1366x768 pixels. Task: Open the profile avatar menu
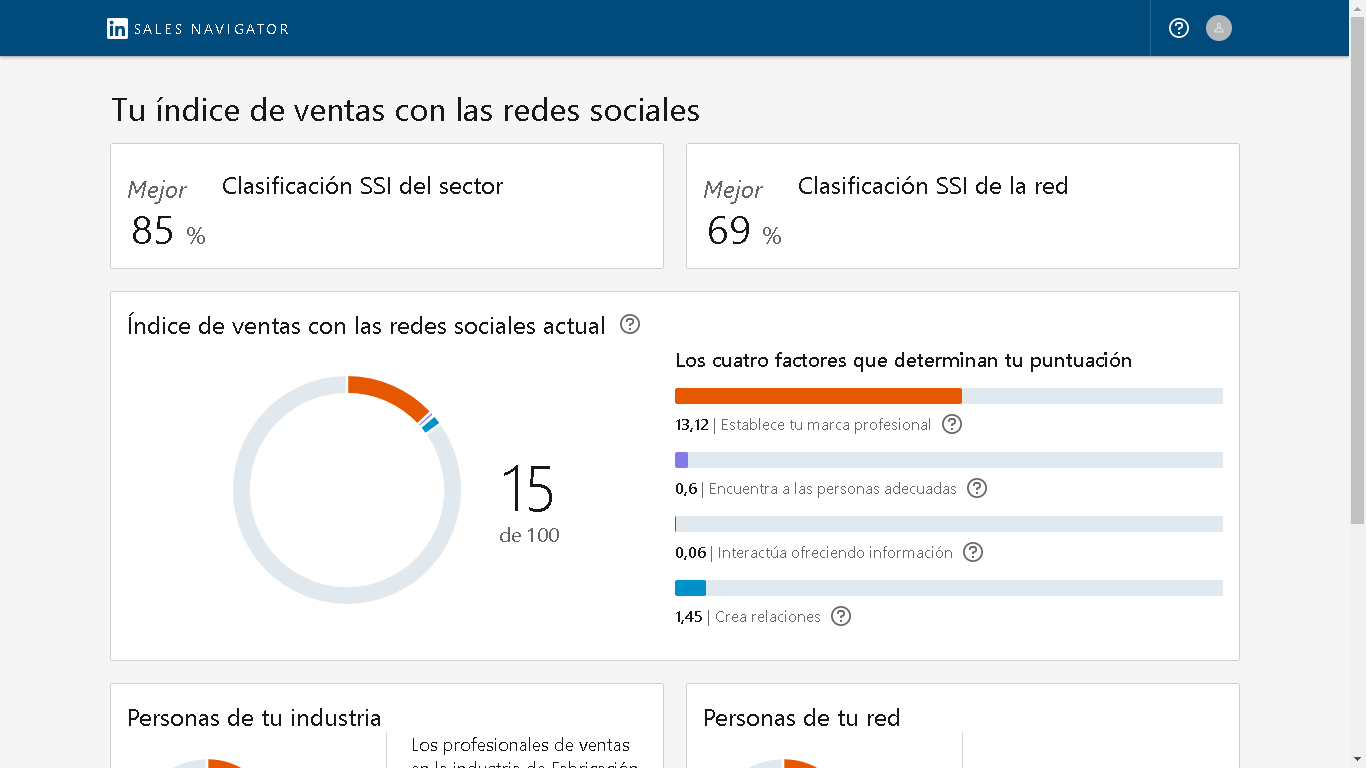pyautogui.click(x=1218, y=28)
